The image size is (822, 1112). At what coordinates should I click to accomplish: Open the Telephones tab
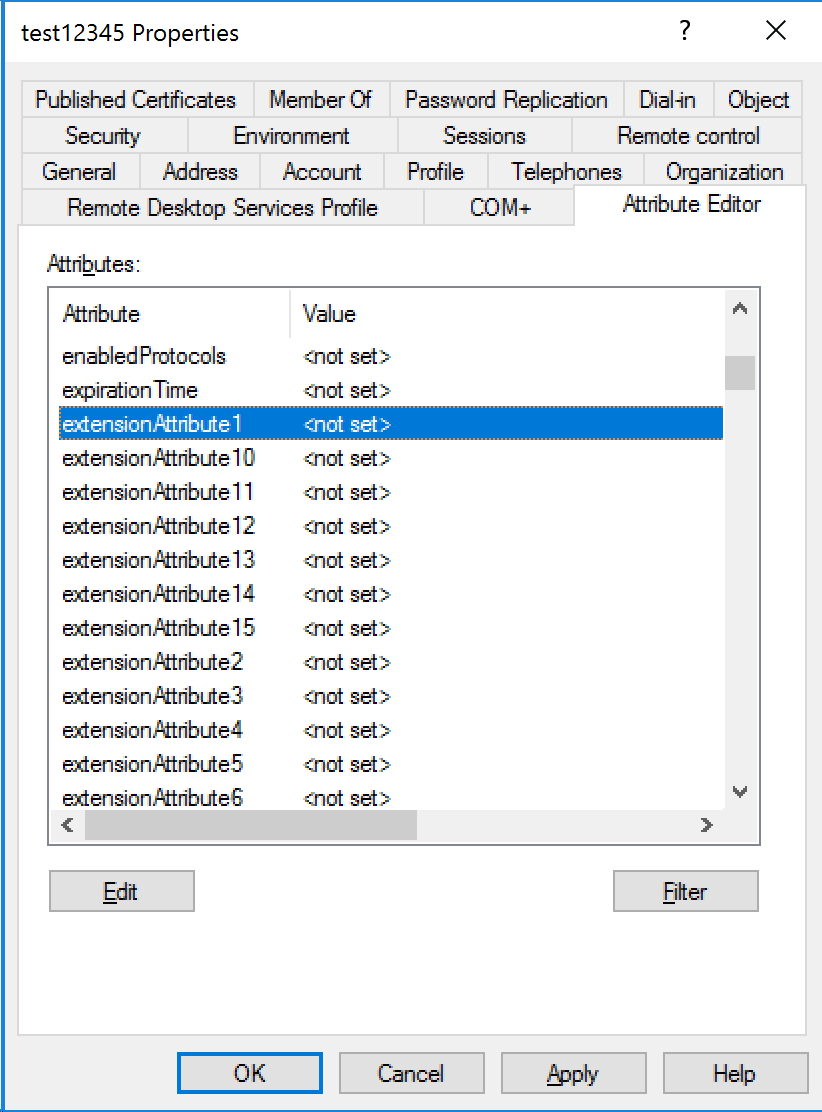pos(566,171)
